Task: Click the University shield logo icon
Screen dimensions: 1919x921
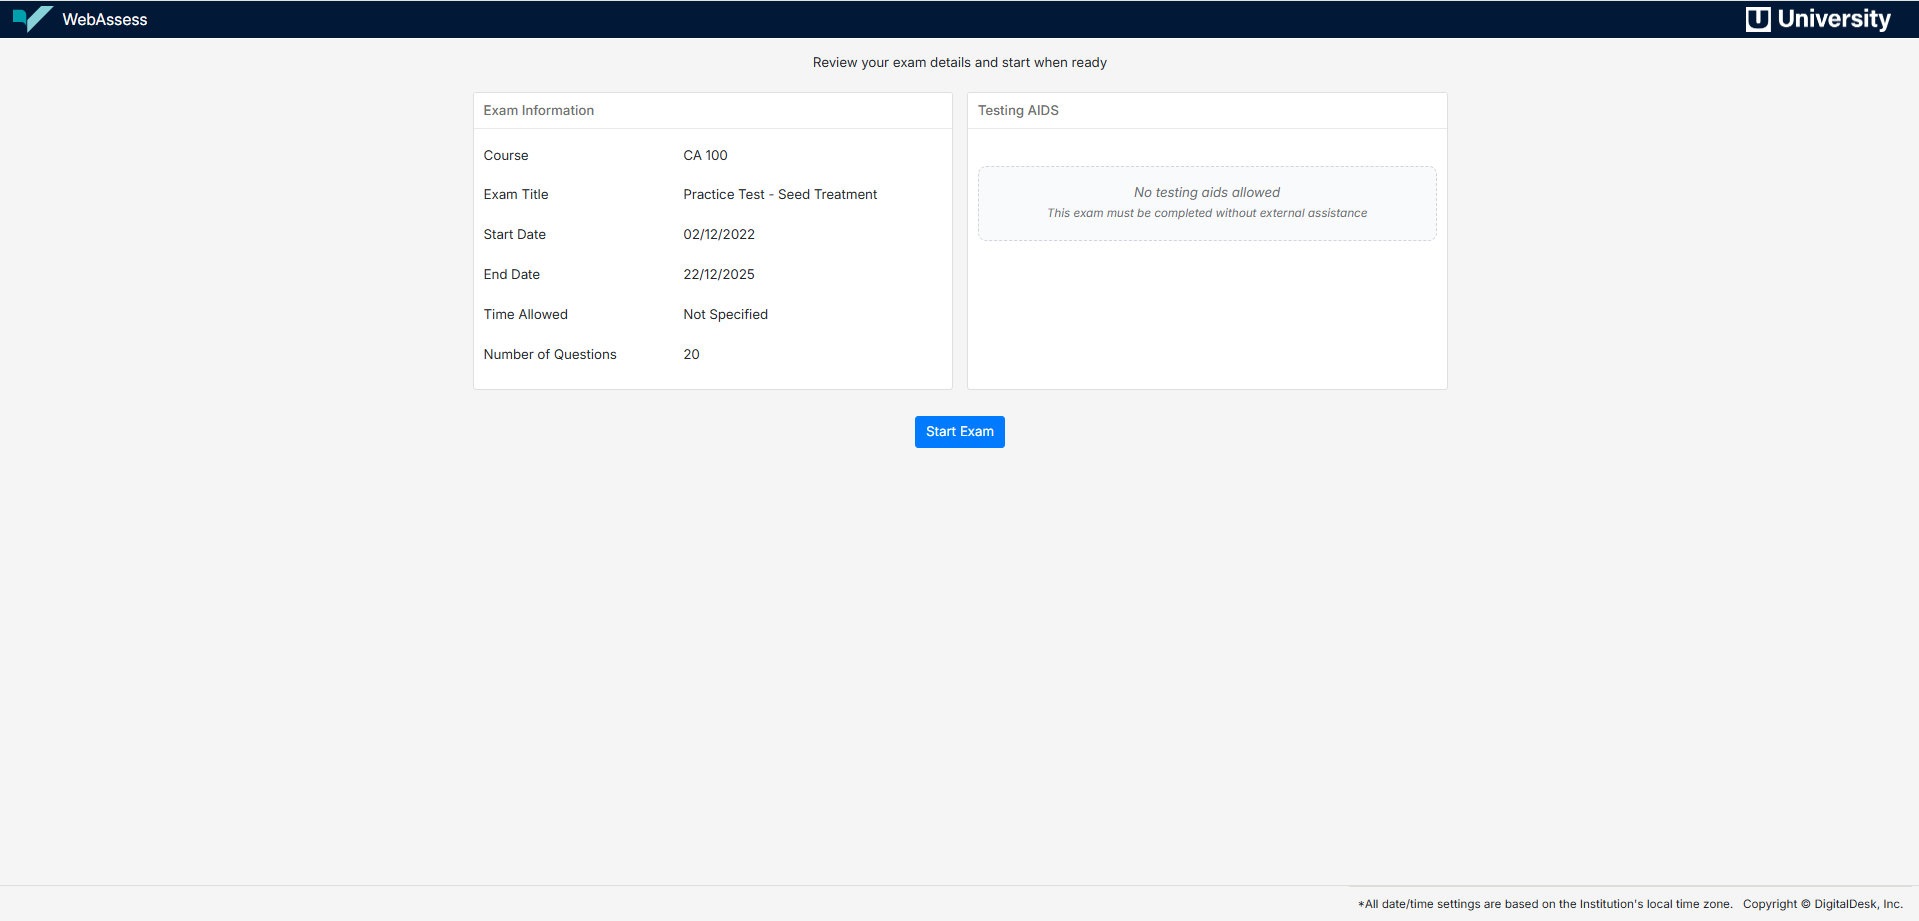Action: (x=1757, y=19)
